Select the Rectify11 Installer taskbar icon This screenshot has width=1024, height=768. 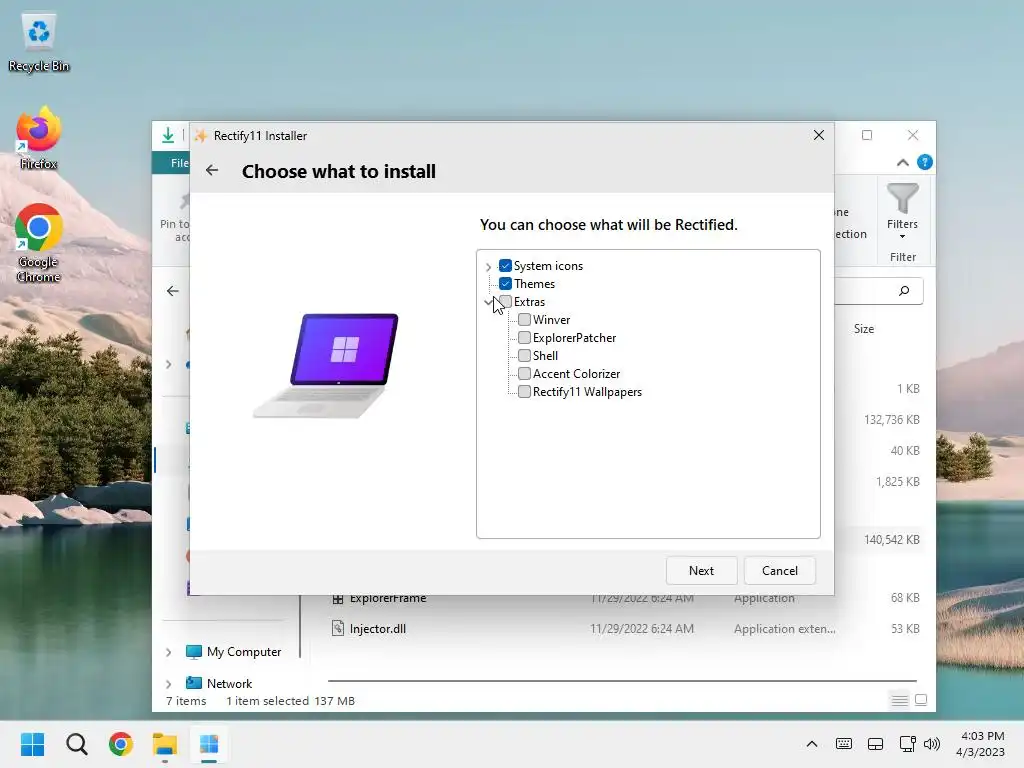pyautogui.click(x=209, y=744)
